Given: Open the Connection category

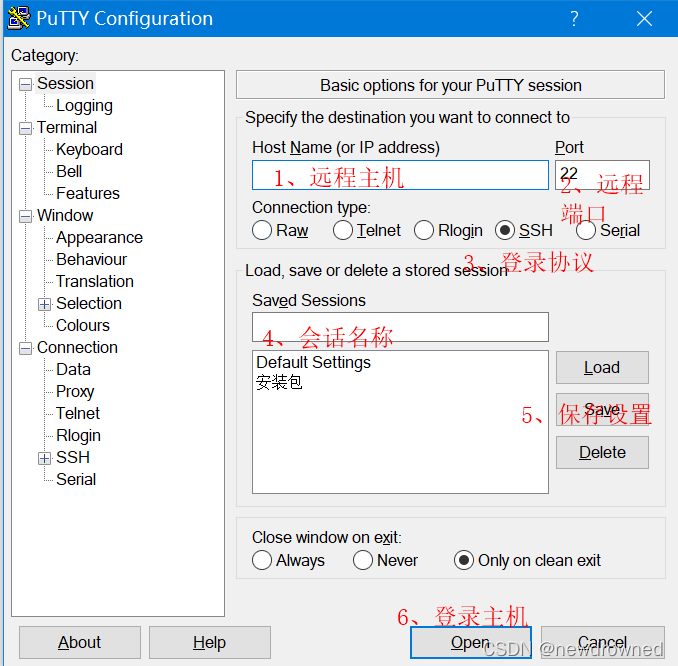Looking at the screenshot, I should coord(77,348).
